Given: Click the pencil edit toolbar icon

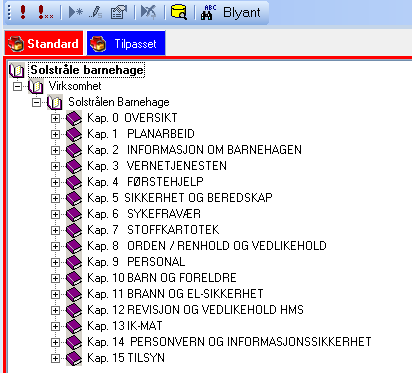Looking at the screenshot, I should (x=96, y=12).
